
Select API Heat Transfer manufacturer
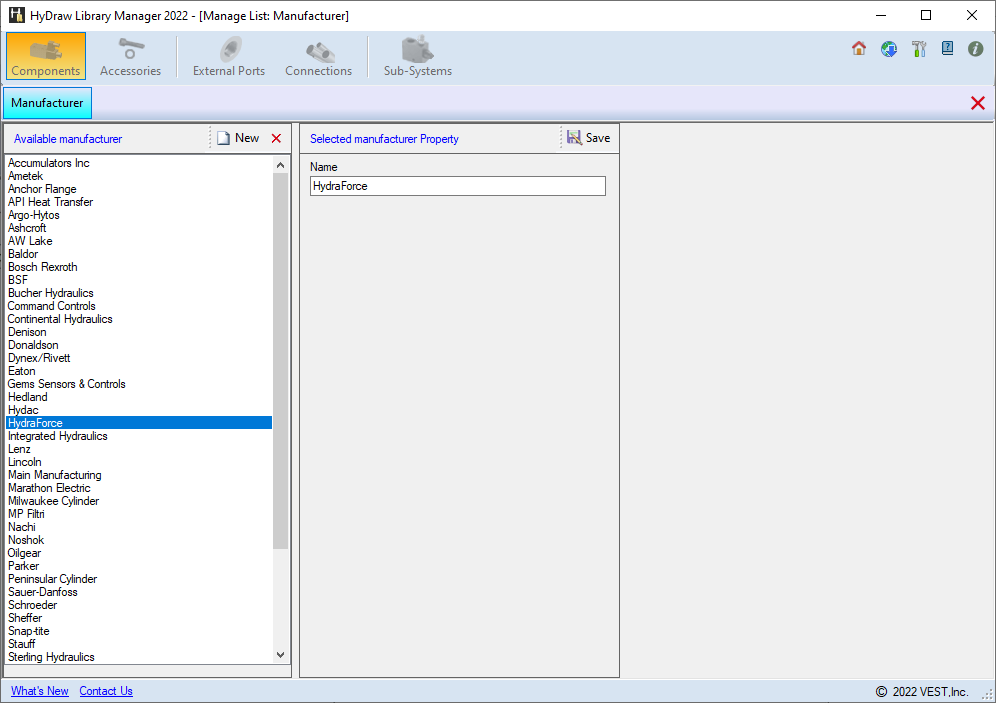(x=139, y=202)
